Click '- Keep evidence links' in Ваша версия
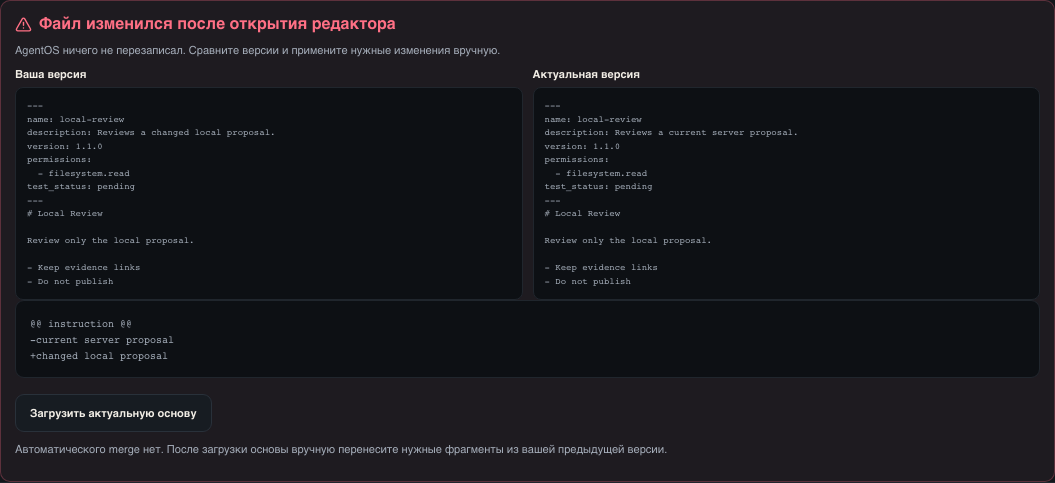Viewport: 1055px width, 483px height. point(83,267)
